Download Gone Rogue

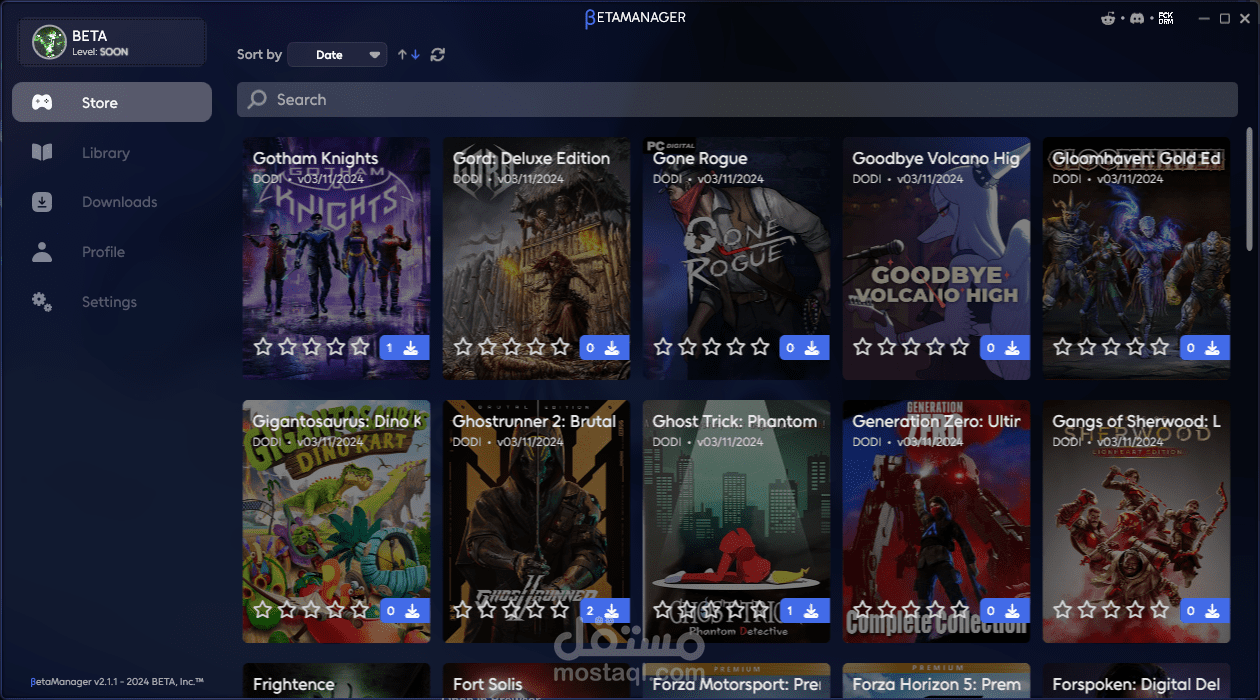[x=805, y=348]
